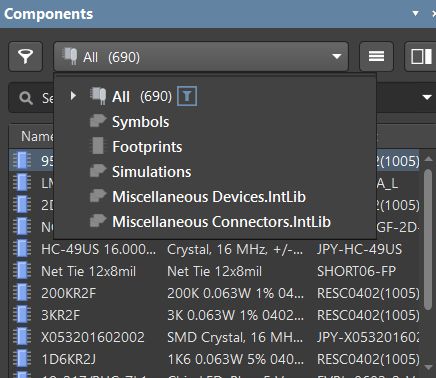Open the hamburger operations menu button
Screen dimensions: 436x378
pos(376,56)
